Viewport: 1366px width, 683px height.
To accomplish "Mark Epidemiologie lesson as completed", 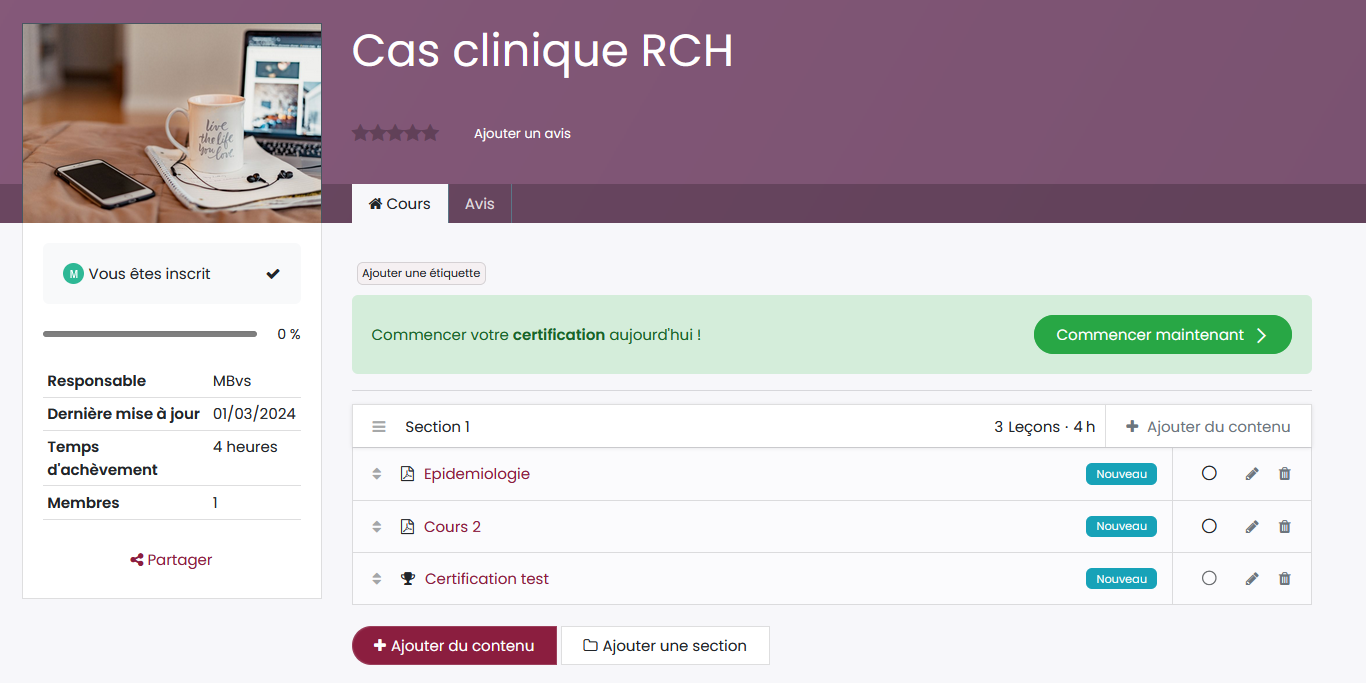I will click(1209, 474).
